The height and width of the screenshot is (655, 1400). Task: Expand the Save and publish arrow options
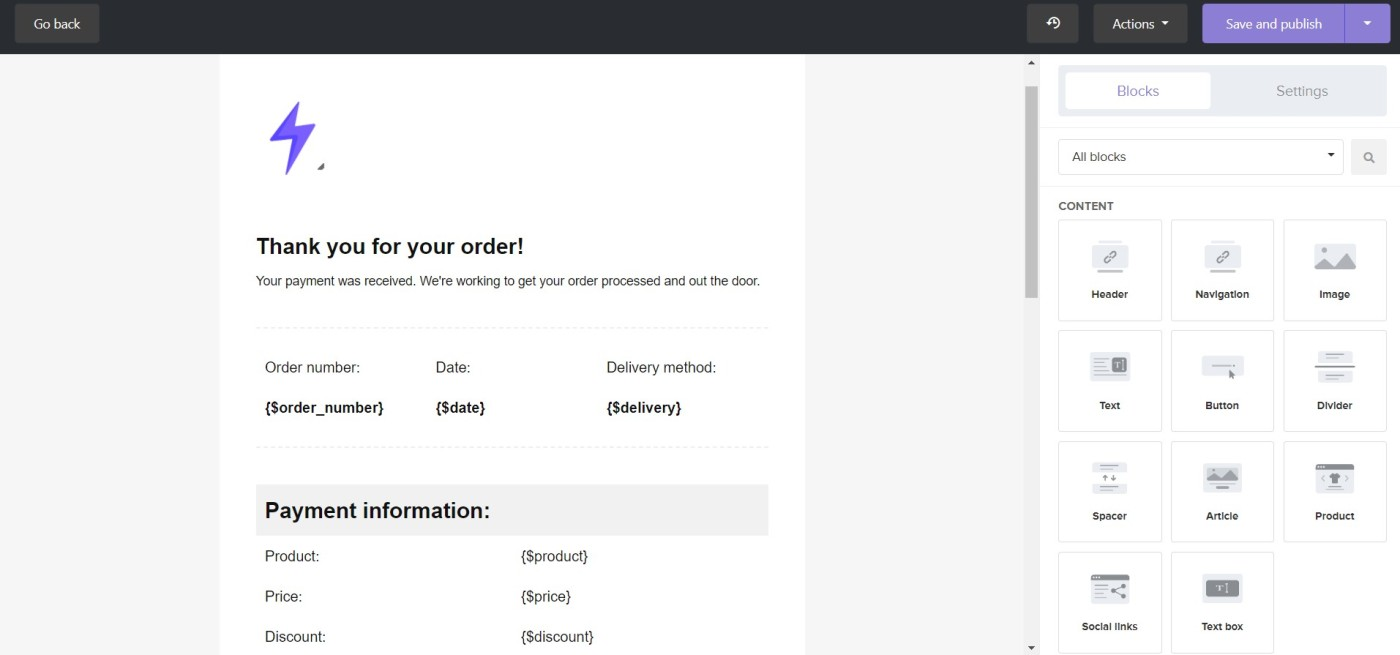coord(1367,24)
